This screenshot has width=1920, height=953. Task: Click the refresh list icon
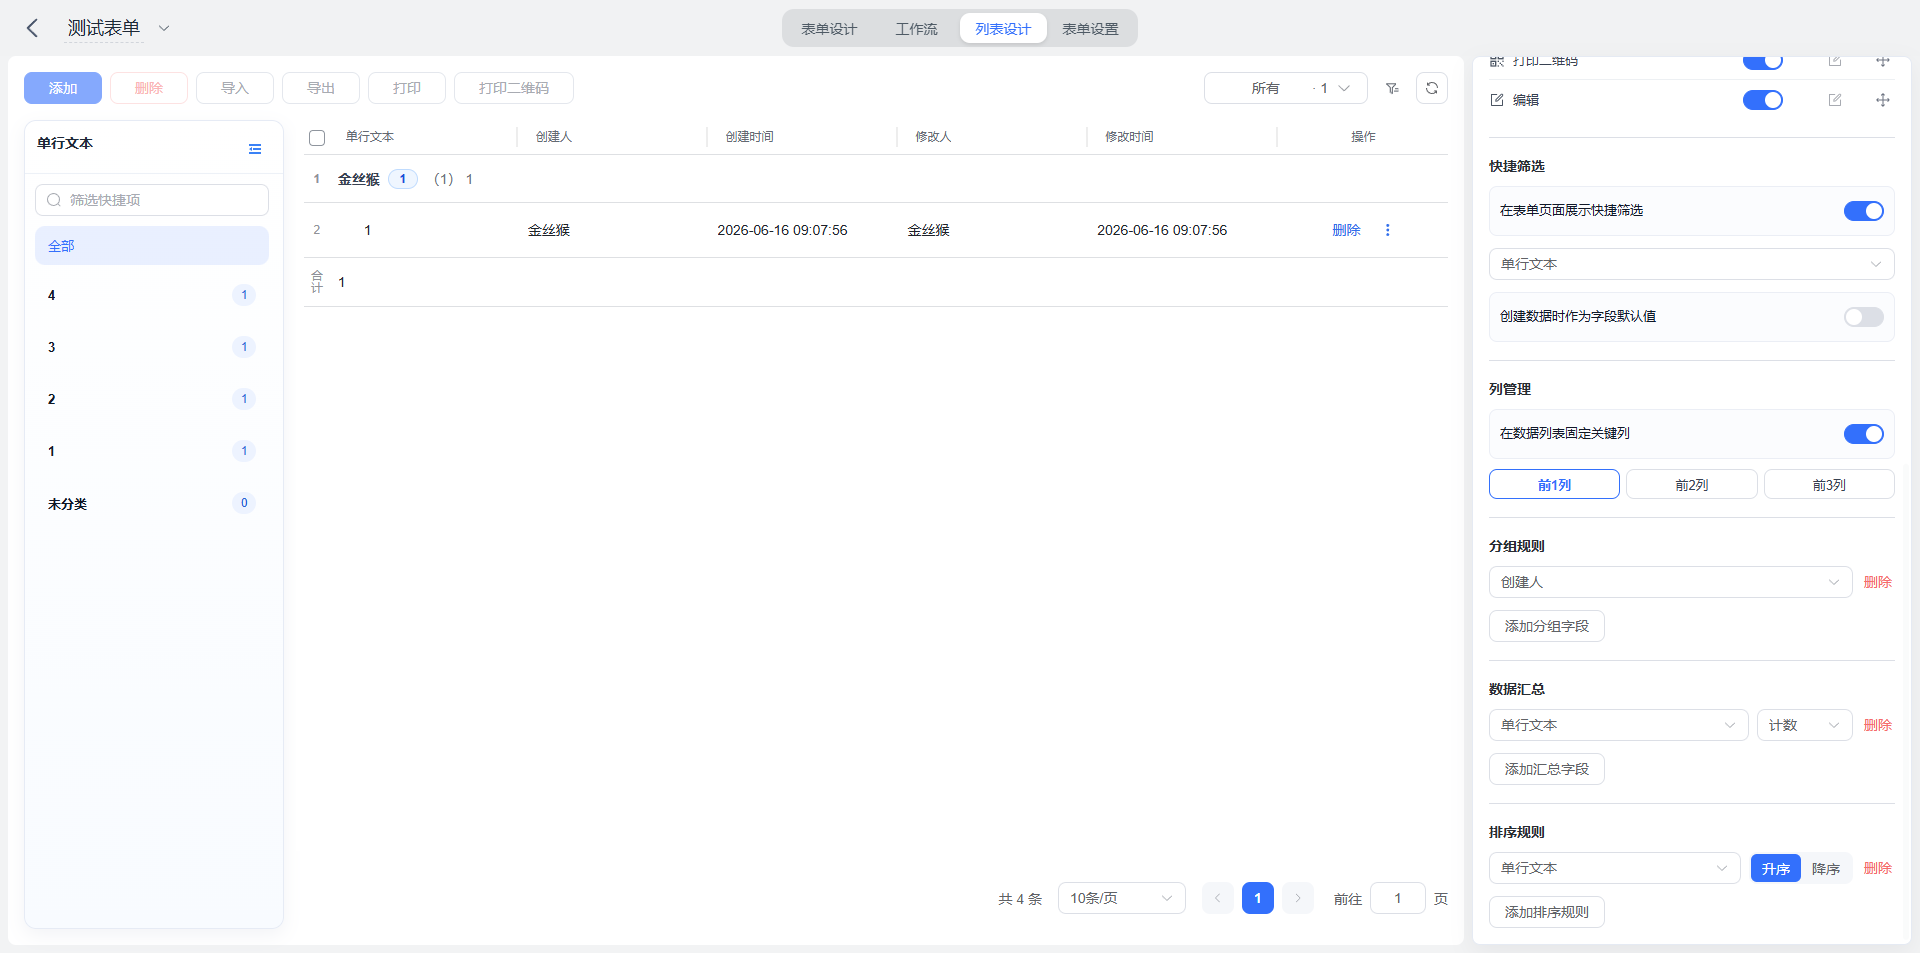(x=1432, y=88)
